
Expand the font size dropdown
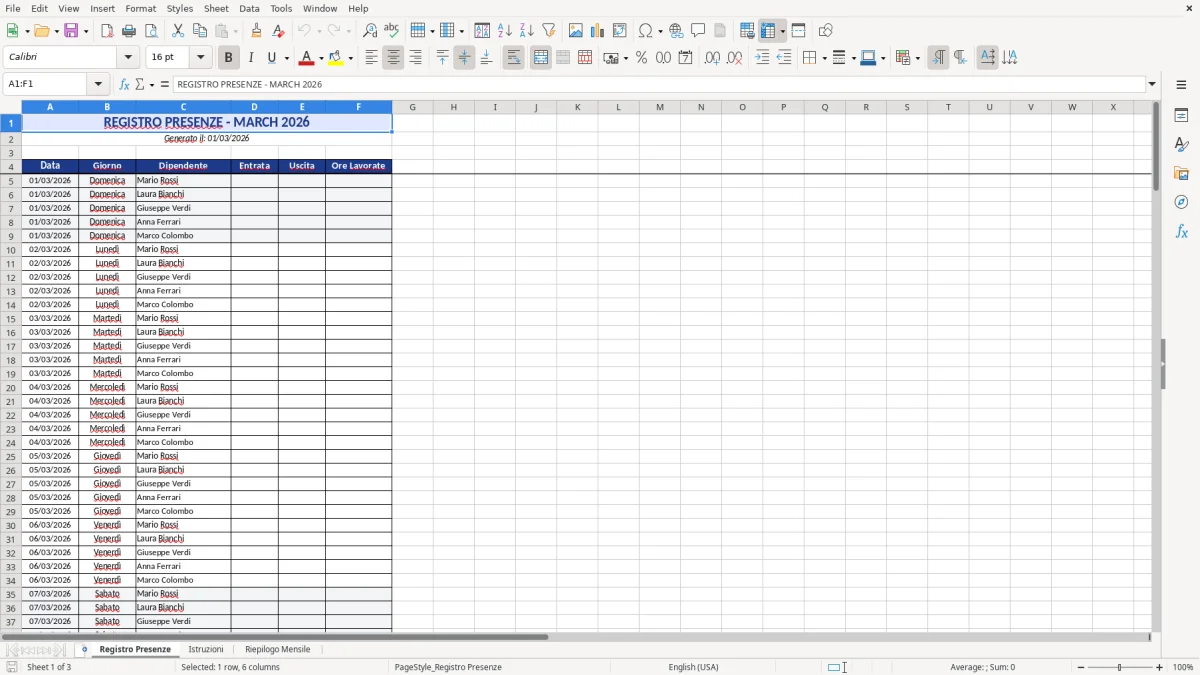pos(200,57)
